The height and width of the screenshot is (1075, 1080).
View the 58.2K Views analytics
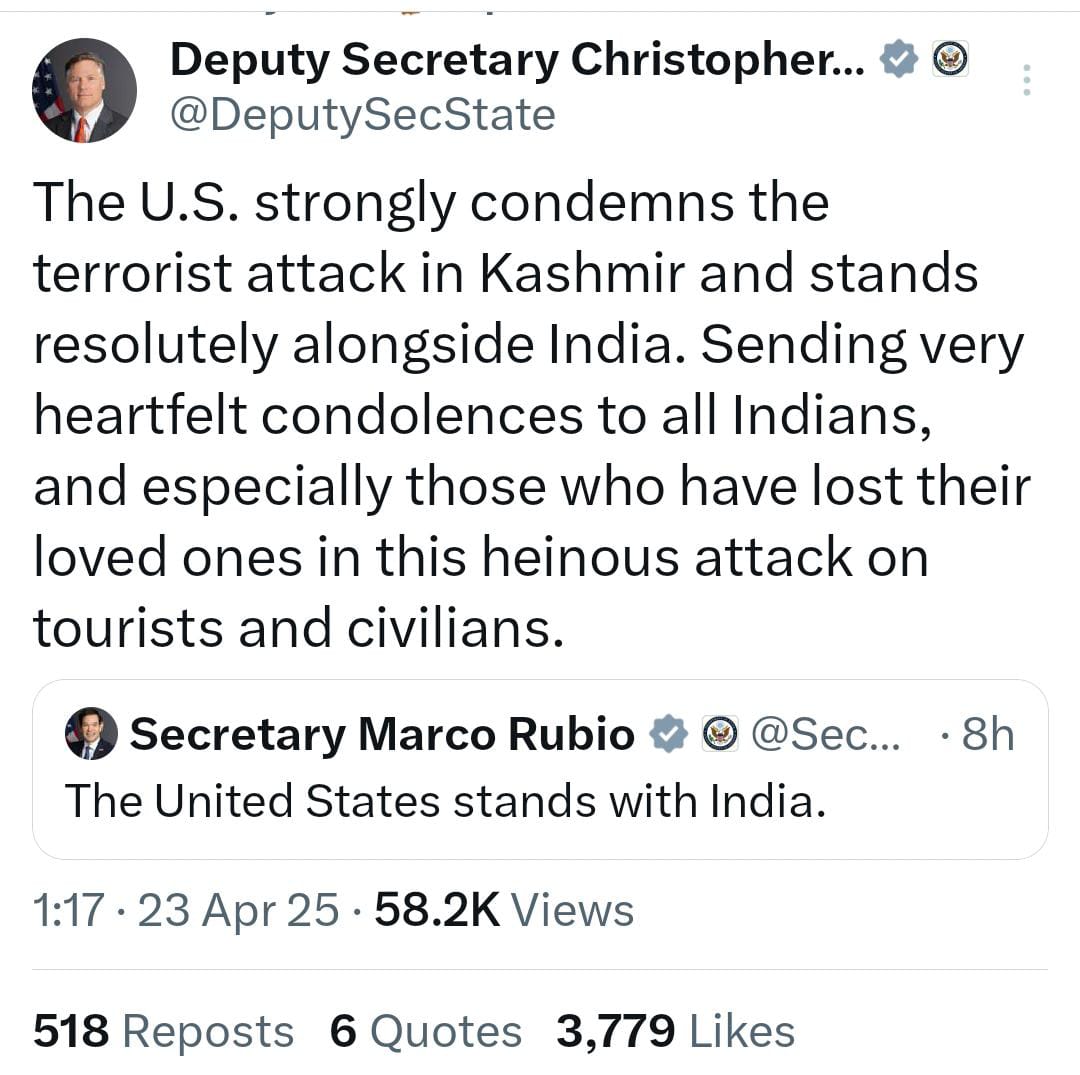pyautogui.click(x=504, y=910)
